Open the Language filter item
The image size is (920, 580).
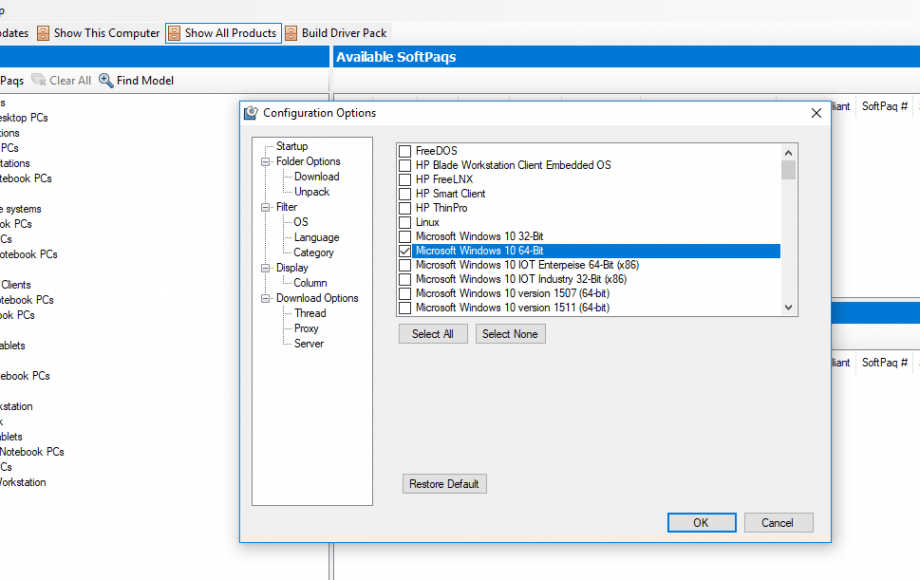pyautogui.click(x=316, y=238)
